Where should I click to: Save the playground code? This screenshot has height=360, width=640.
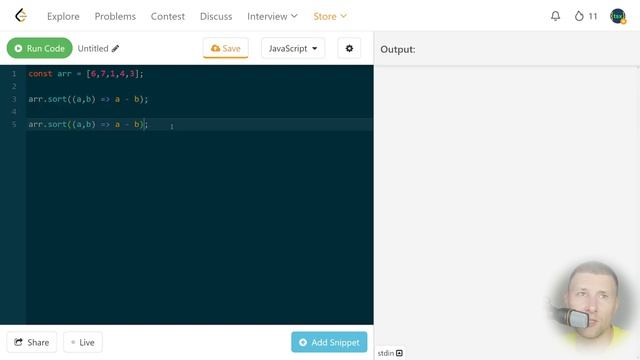(x=226, y=48)
